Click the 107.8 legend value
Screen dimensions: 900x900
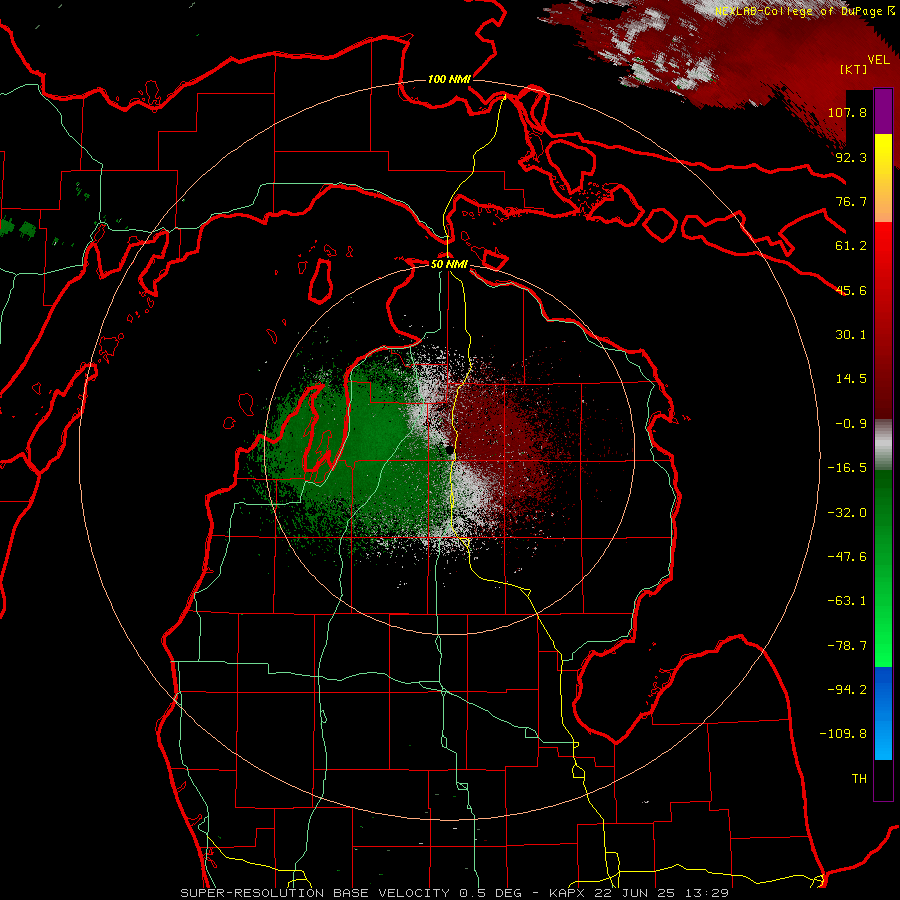point(847,112)
